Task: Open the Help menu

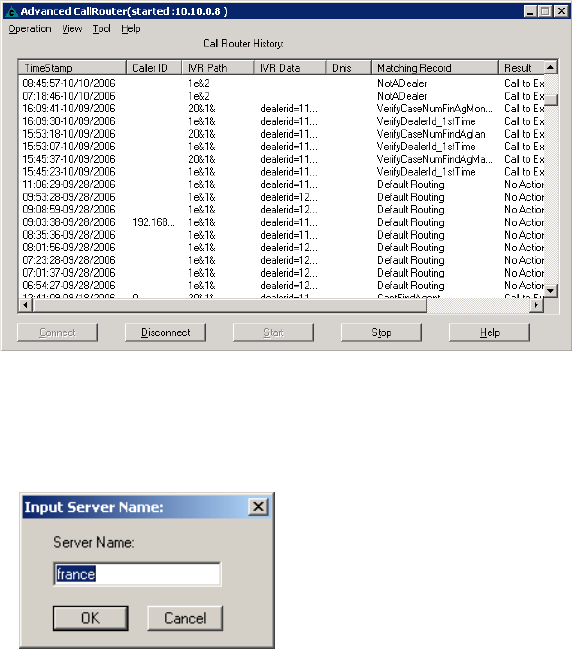Action: point(131,29)
